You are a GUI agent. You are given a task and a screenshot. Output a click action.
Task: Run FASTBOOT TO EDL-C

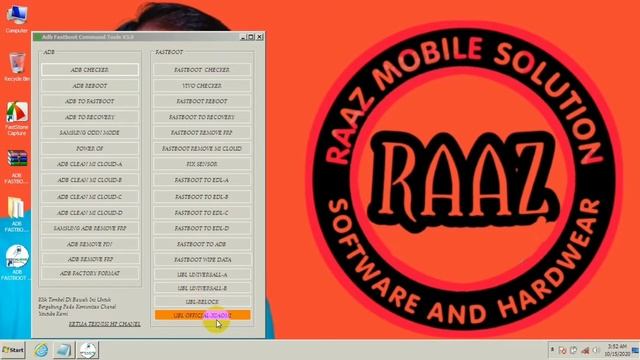(x=202, y=213)
